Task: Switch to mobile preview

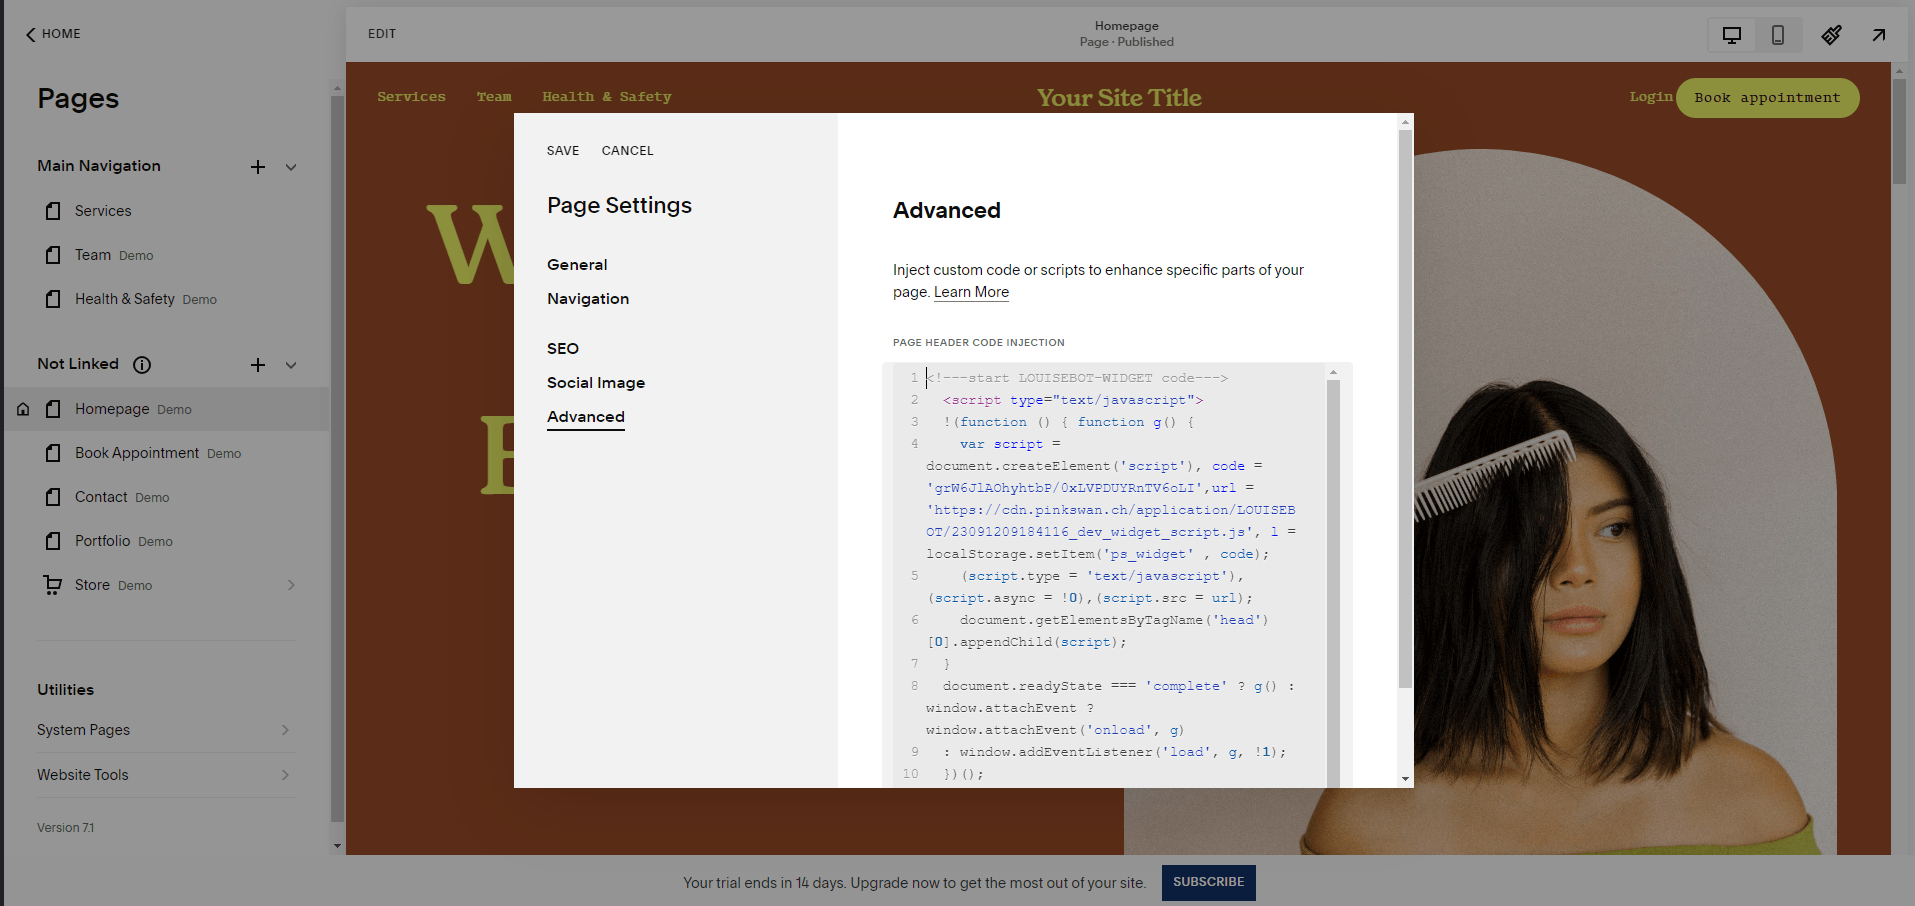Action: coord(1778,35)
